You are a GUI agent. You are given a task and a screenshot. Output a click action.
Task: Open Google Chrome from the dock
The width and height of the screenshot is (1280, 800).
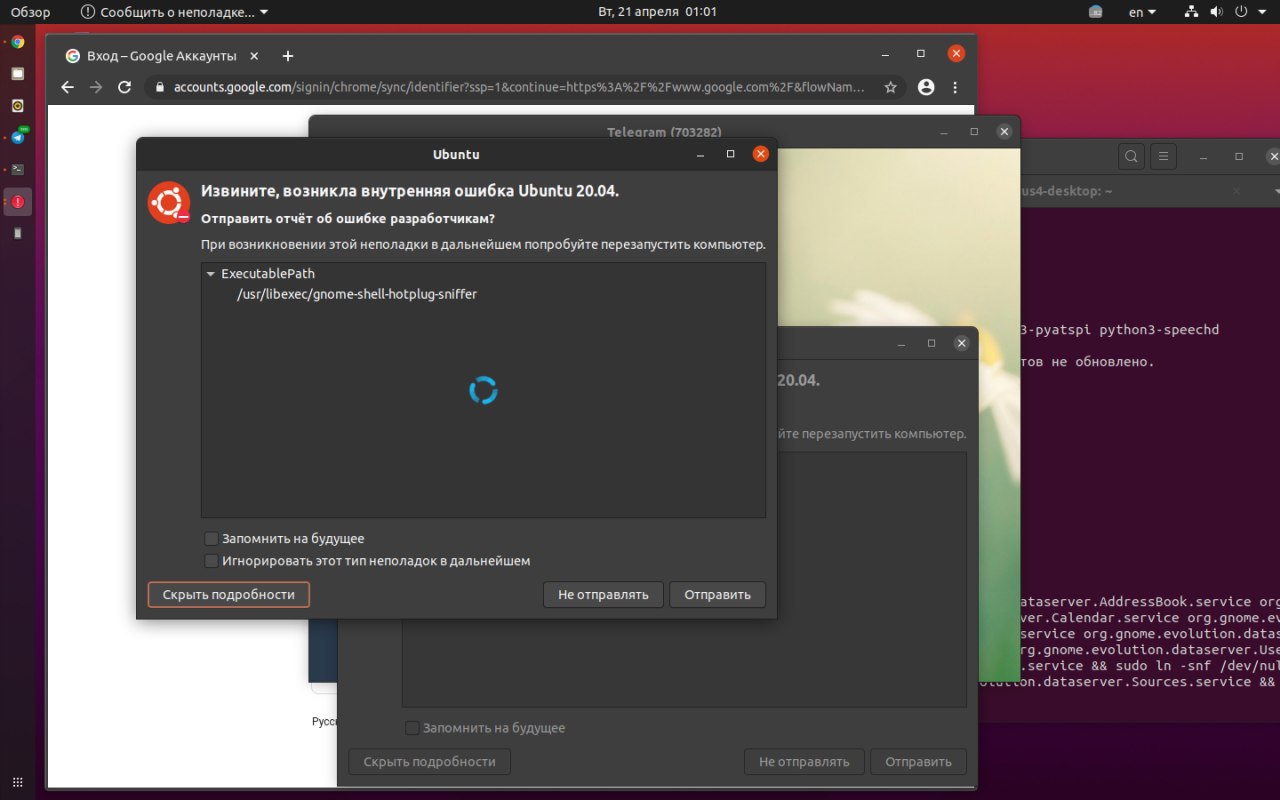pos(17,42)
